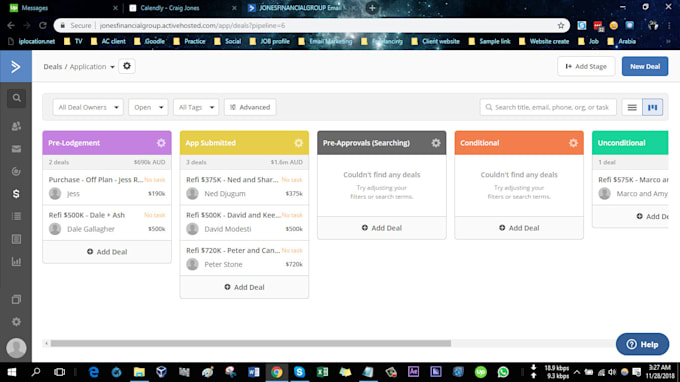This screenshot has width=680, height=382.
Task: Click the Unconditional stage header
Action: pos(630,143)
